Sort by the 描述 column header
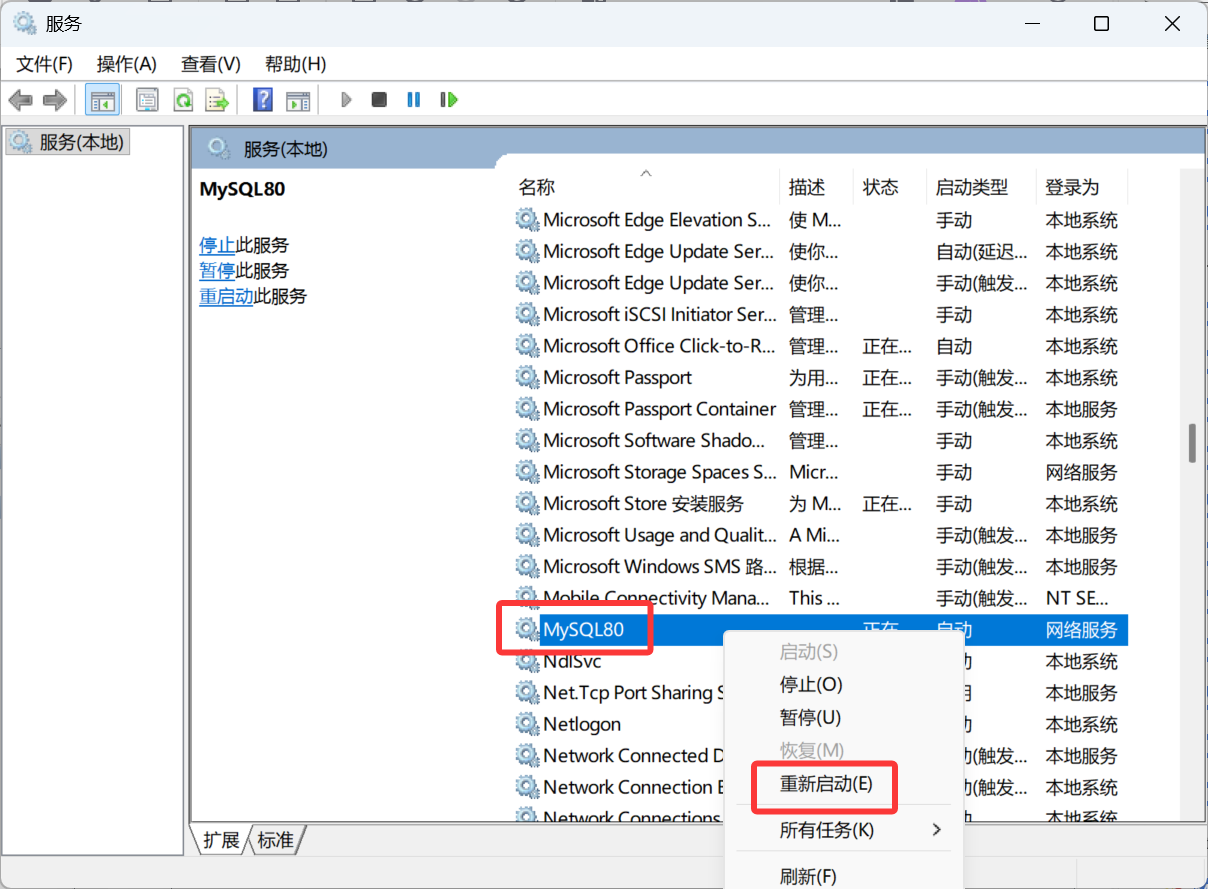This screenshot has height=889, width=1208. click(x=816, y=187)
